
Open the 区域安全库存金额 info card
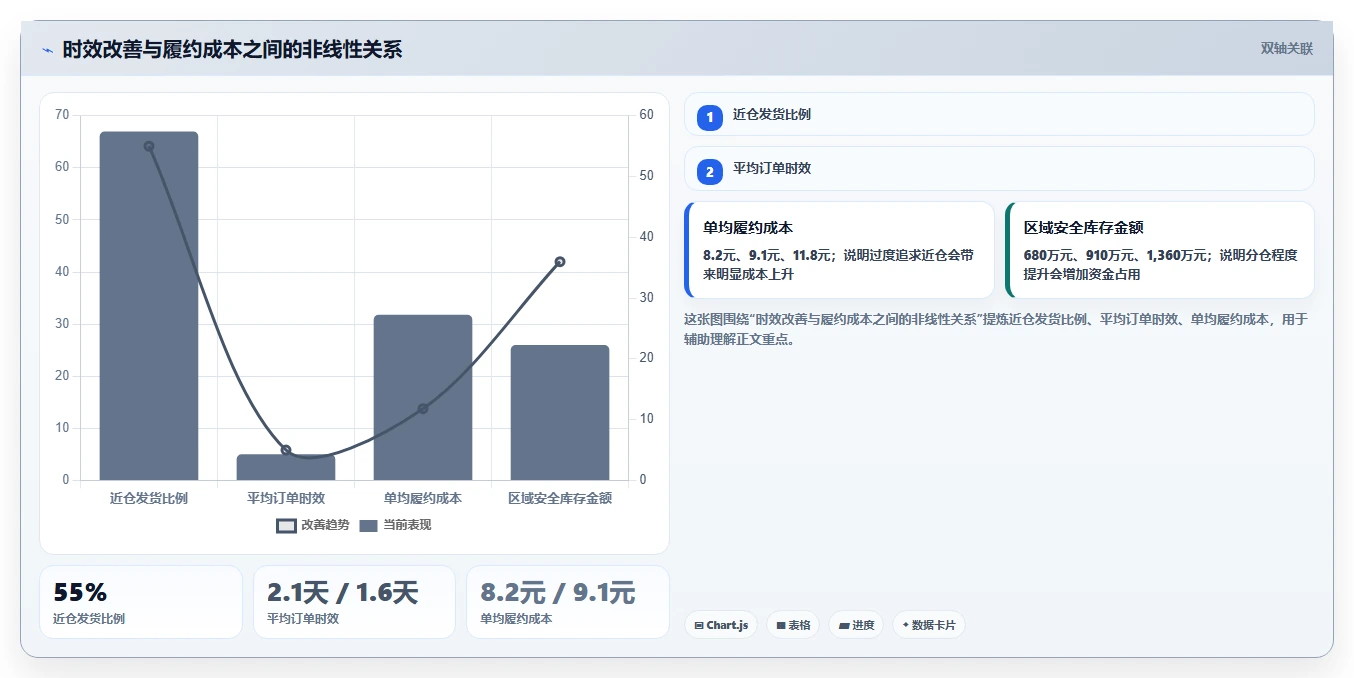[1160, 250]
